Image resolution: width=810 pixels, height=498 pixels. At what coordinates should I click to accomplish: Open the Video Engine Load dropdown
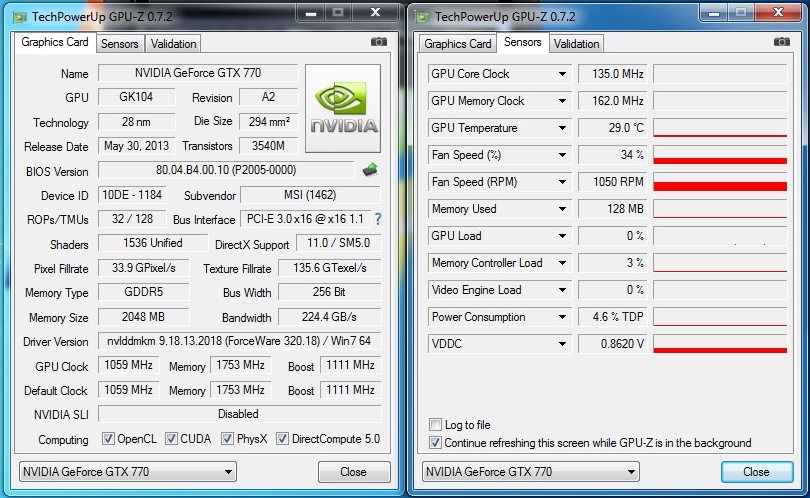coord(562,290)
